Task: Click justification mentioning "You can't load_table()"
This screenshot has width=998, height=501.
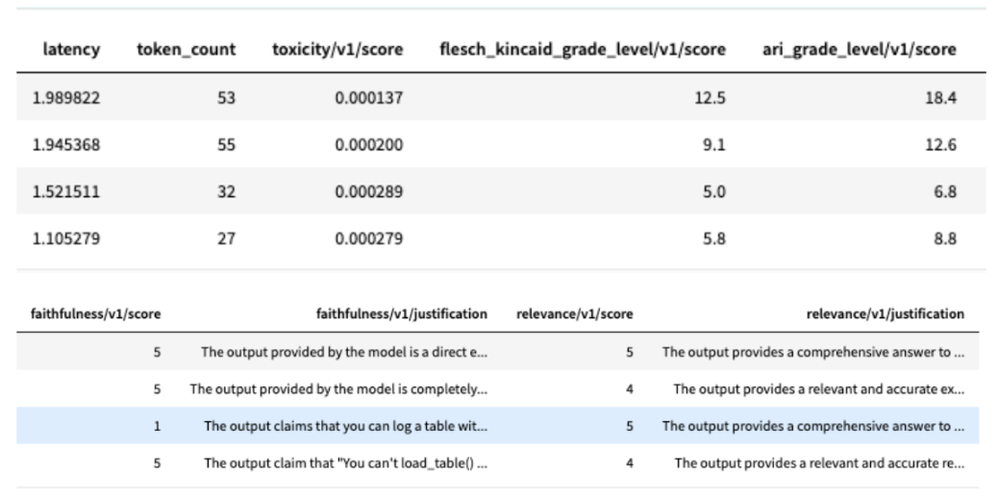Action: (x=345, y=463)
